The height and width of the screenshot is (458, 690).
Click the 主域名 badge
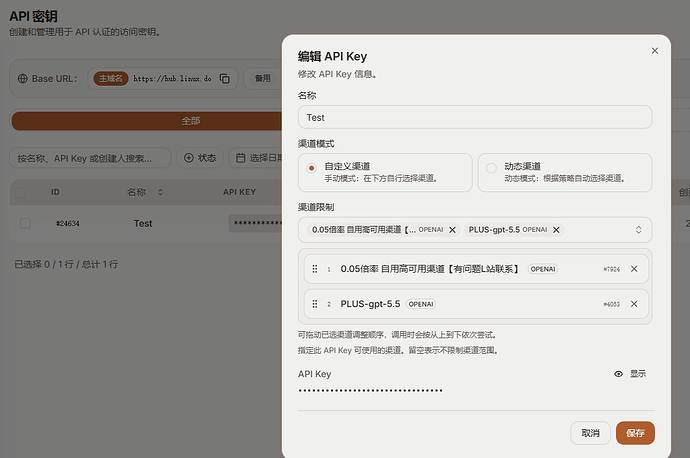pyautogui.click(x=110, y=78)
